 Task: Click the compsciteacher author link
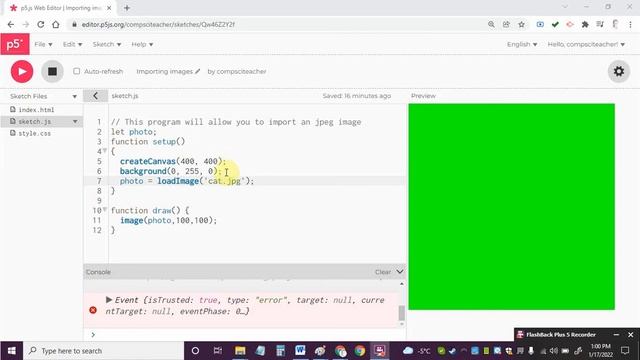(241, 71)
